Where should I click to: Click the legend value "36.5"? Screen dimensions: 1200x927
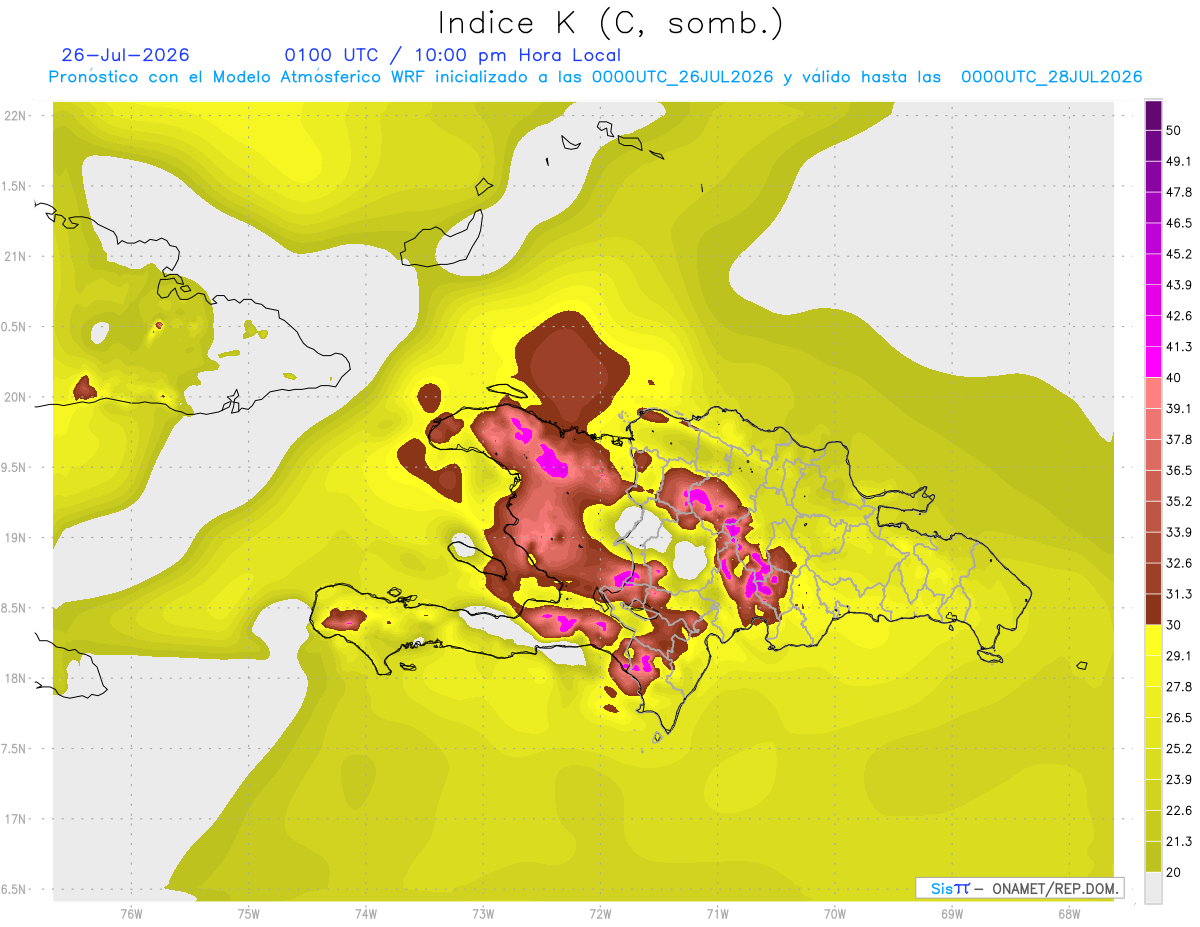click(1179, 470)
